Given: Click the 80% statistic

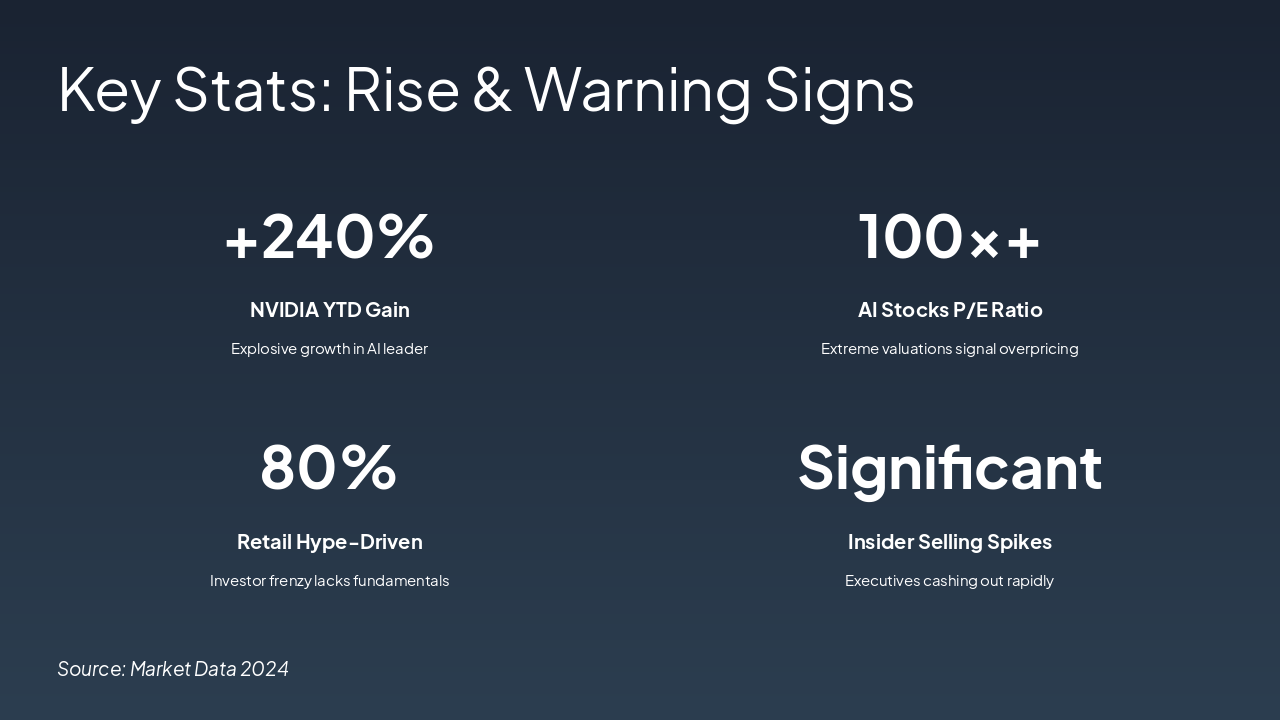Looking at the screenshot, I should pyautogui.click(x=329, y=468).
